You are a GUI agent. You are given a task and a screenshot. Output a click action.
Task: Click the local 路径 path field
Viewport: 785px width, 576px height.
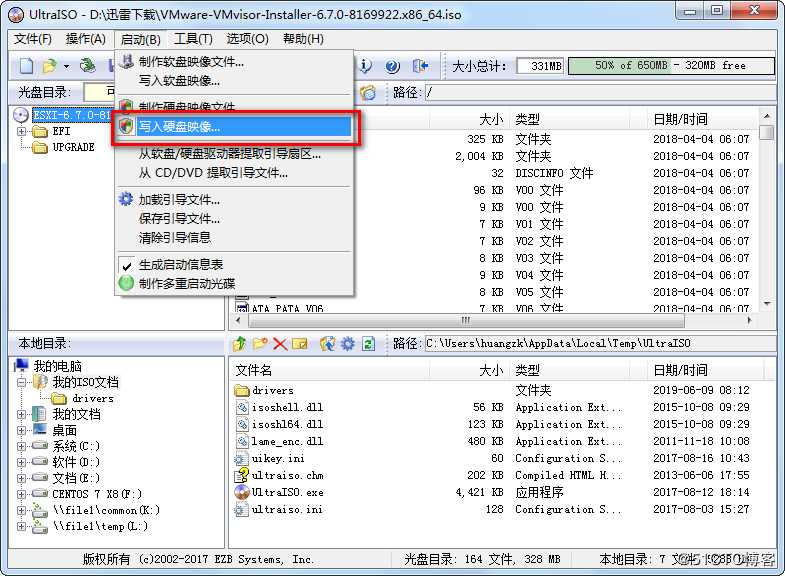(599, 343)
